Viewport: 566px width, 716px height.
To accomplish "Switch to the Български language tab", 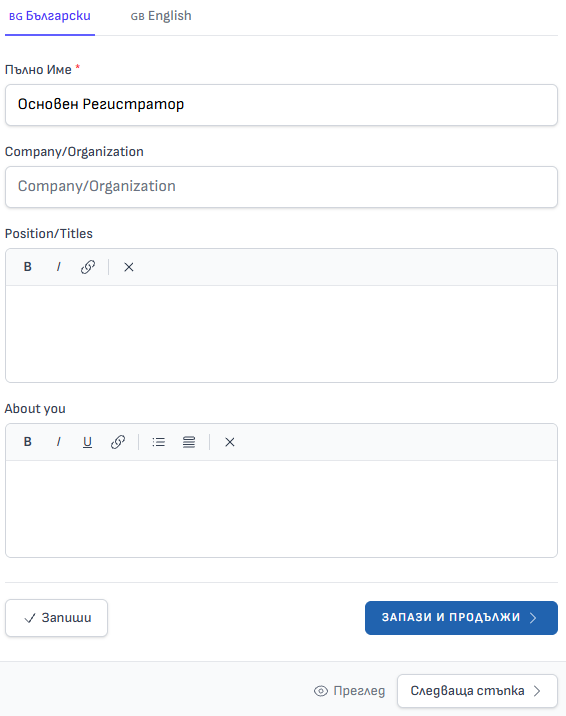I will click(x=50, y=16).
